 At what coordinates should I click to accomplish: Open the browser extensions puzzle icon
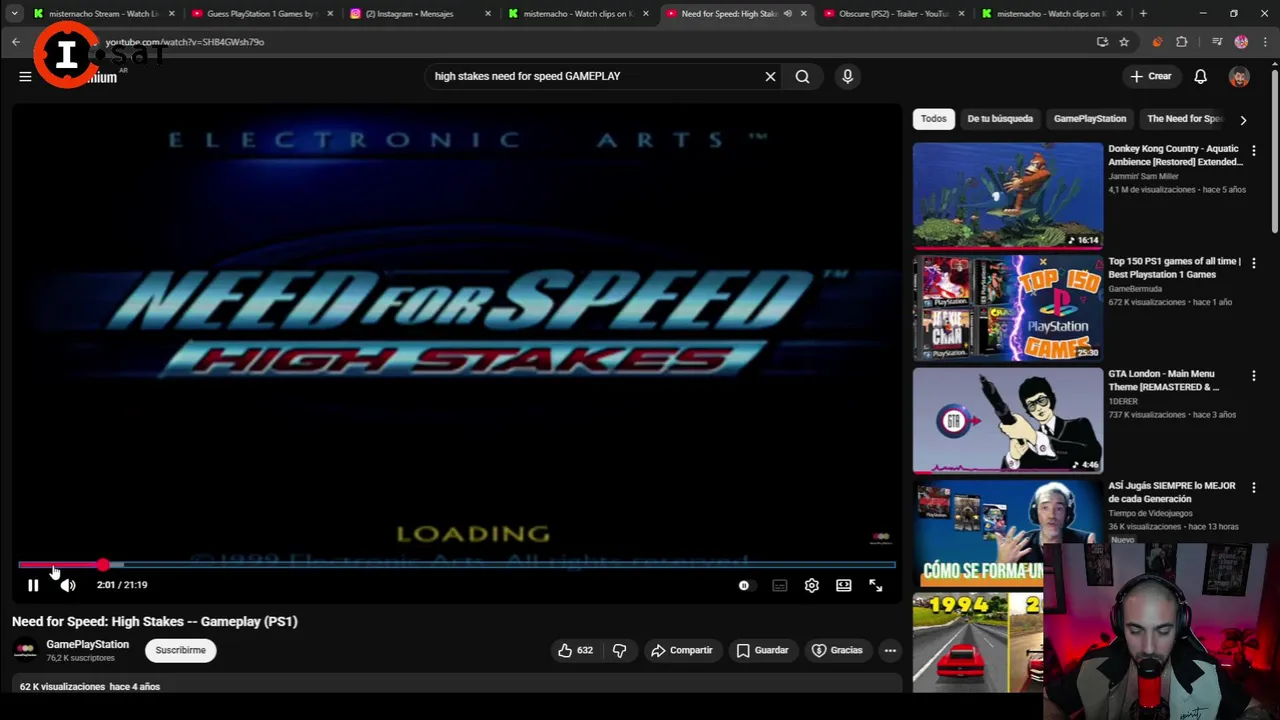coord(1182,42)
